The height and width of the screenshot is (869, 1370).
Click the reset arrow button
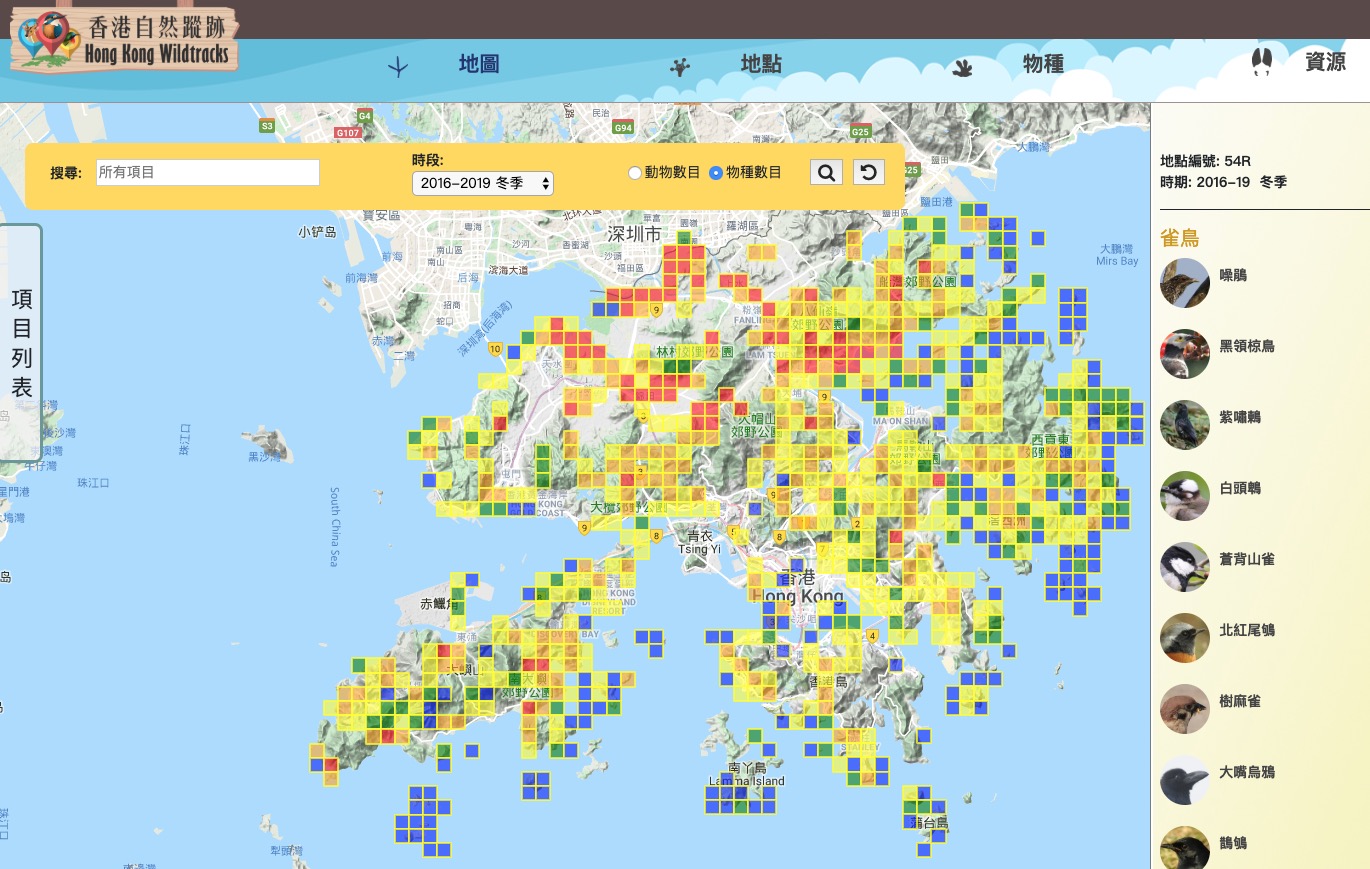point(868,172)
